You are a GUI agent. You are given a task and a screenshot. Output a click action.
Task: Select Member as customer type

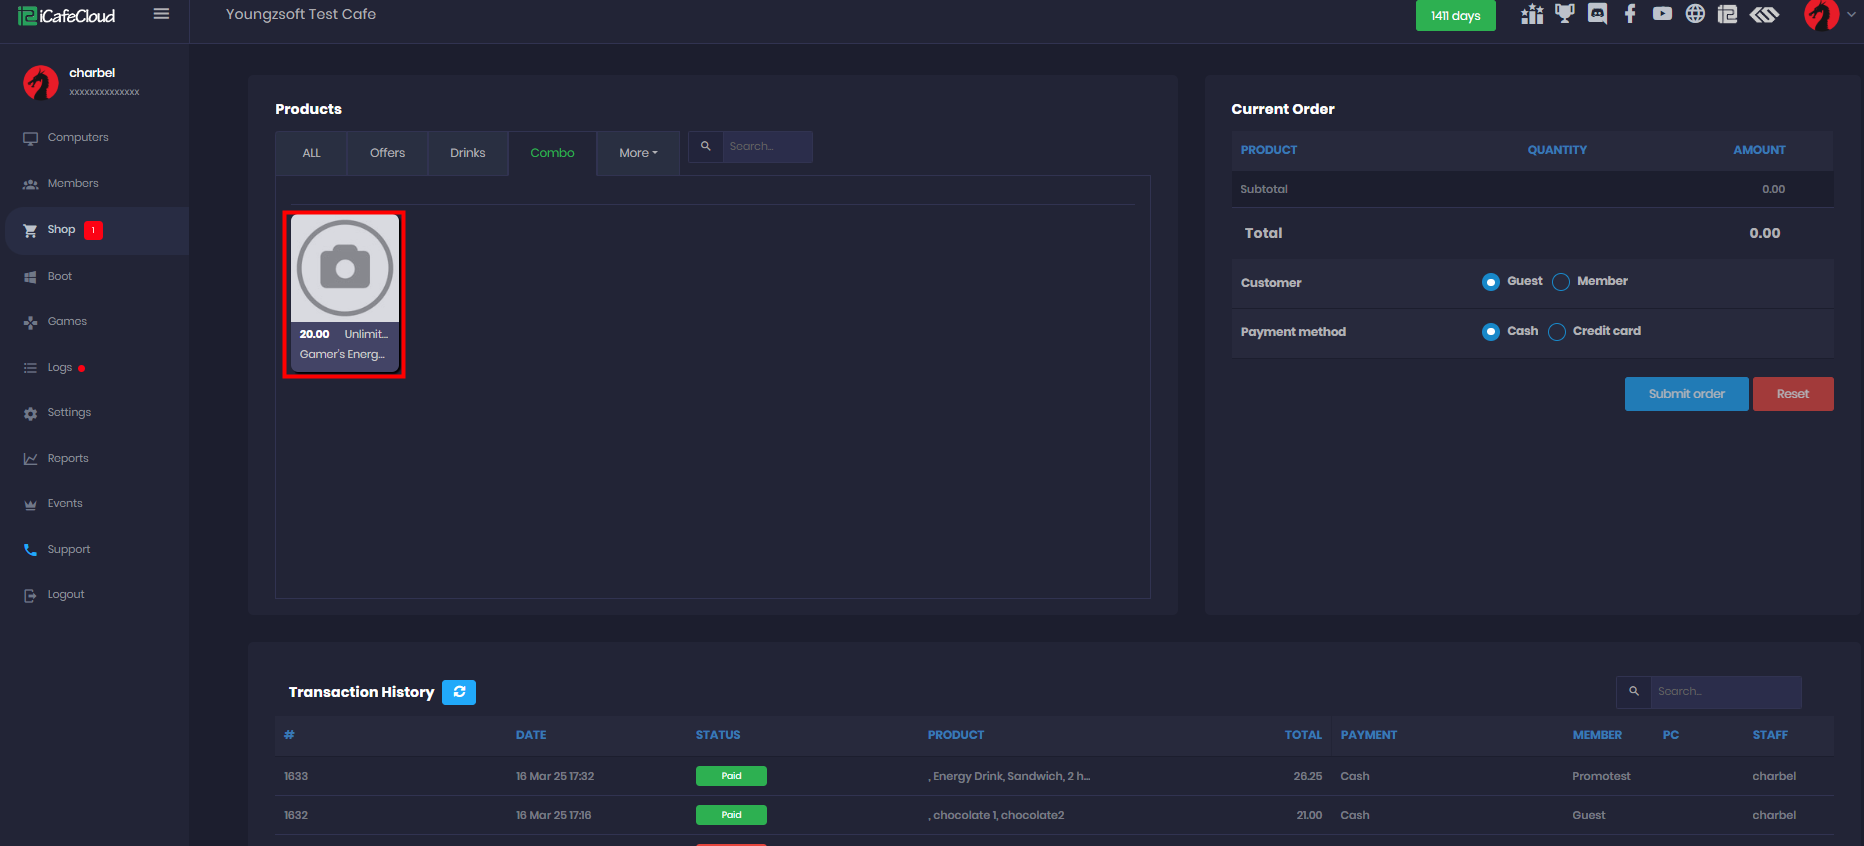click(x=1561, y=282)
